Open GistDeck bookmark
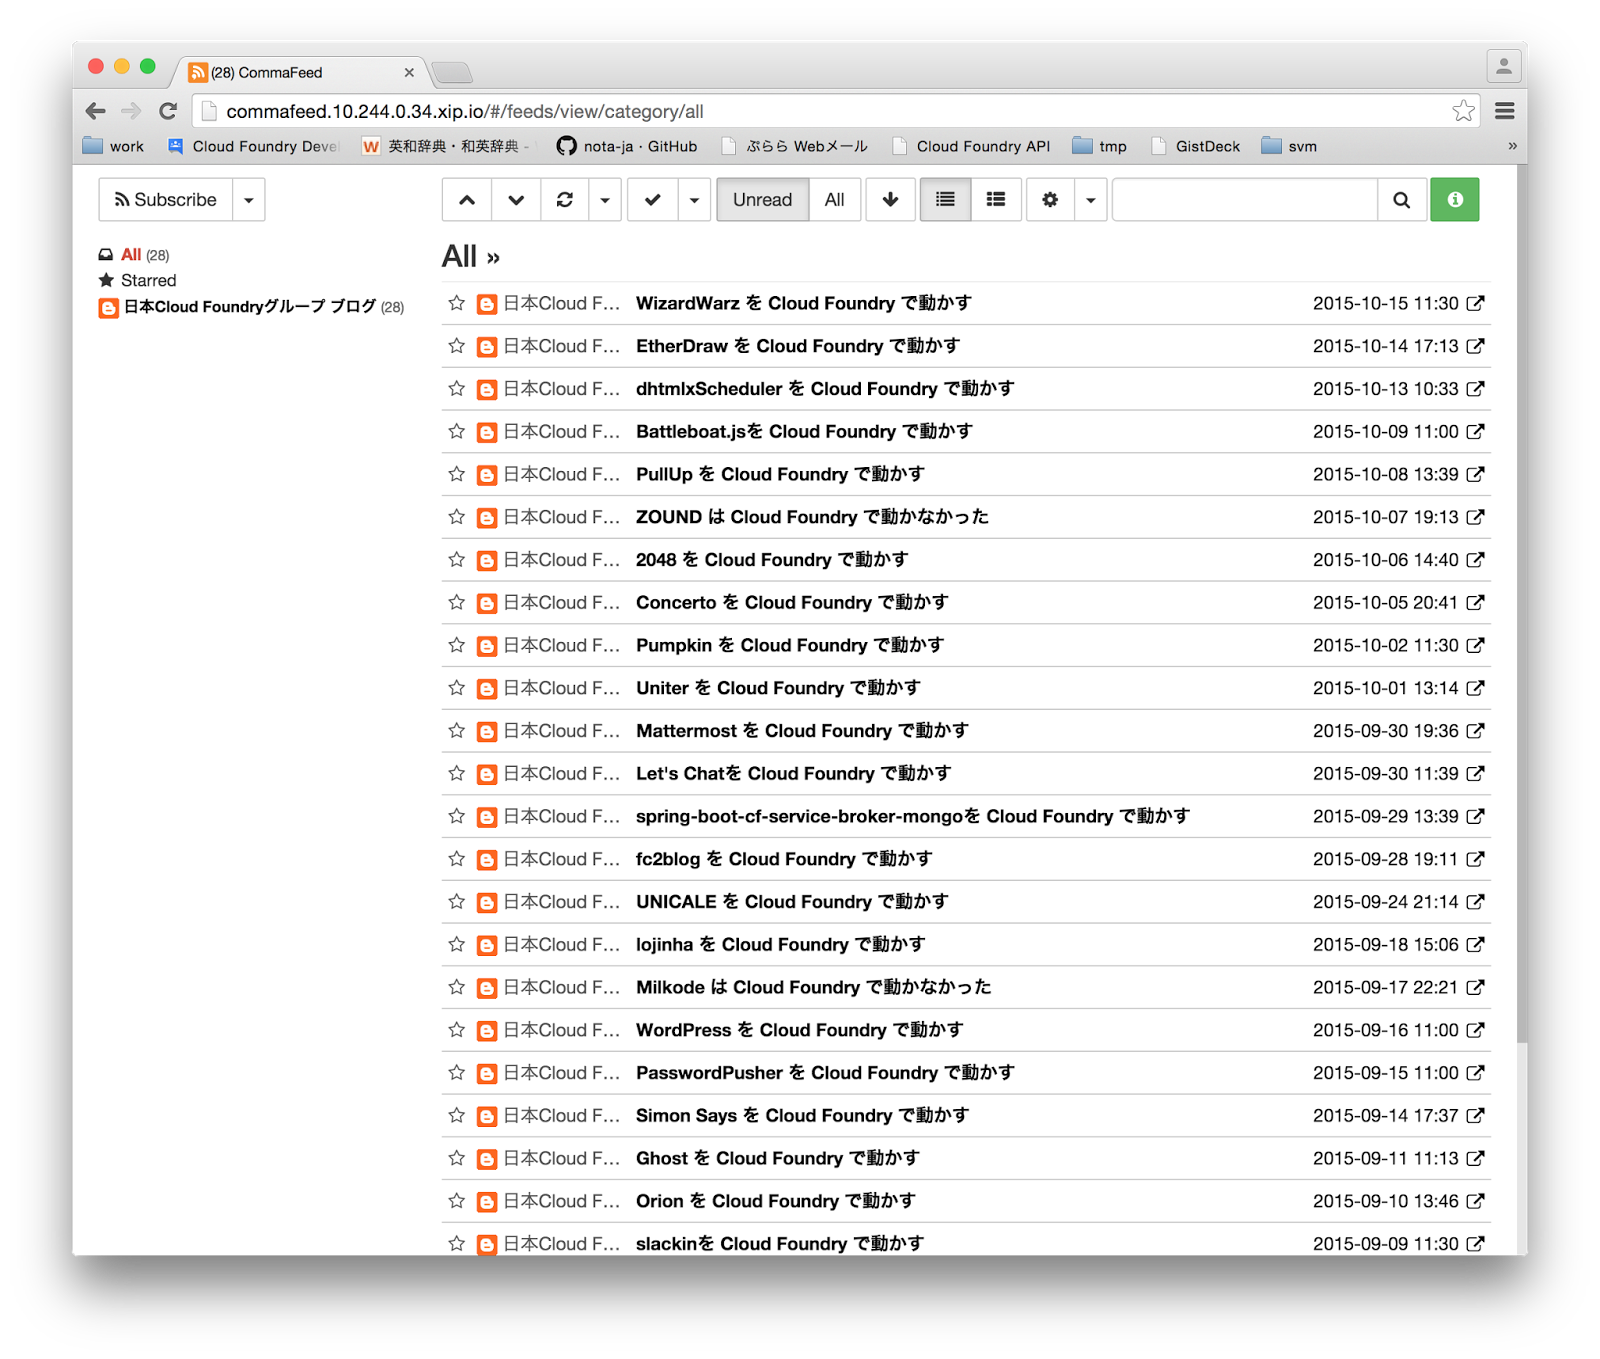 pos(1195,146)
